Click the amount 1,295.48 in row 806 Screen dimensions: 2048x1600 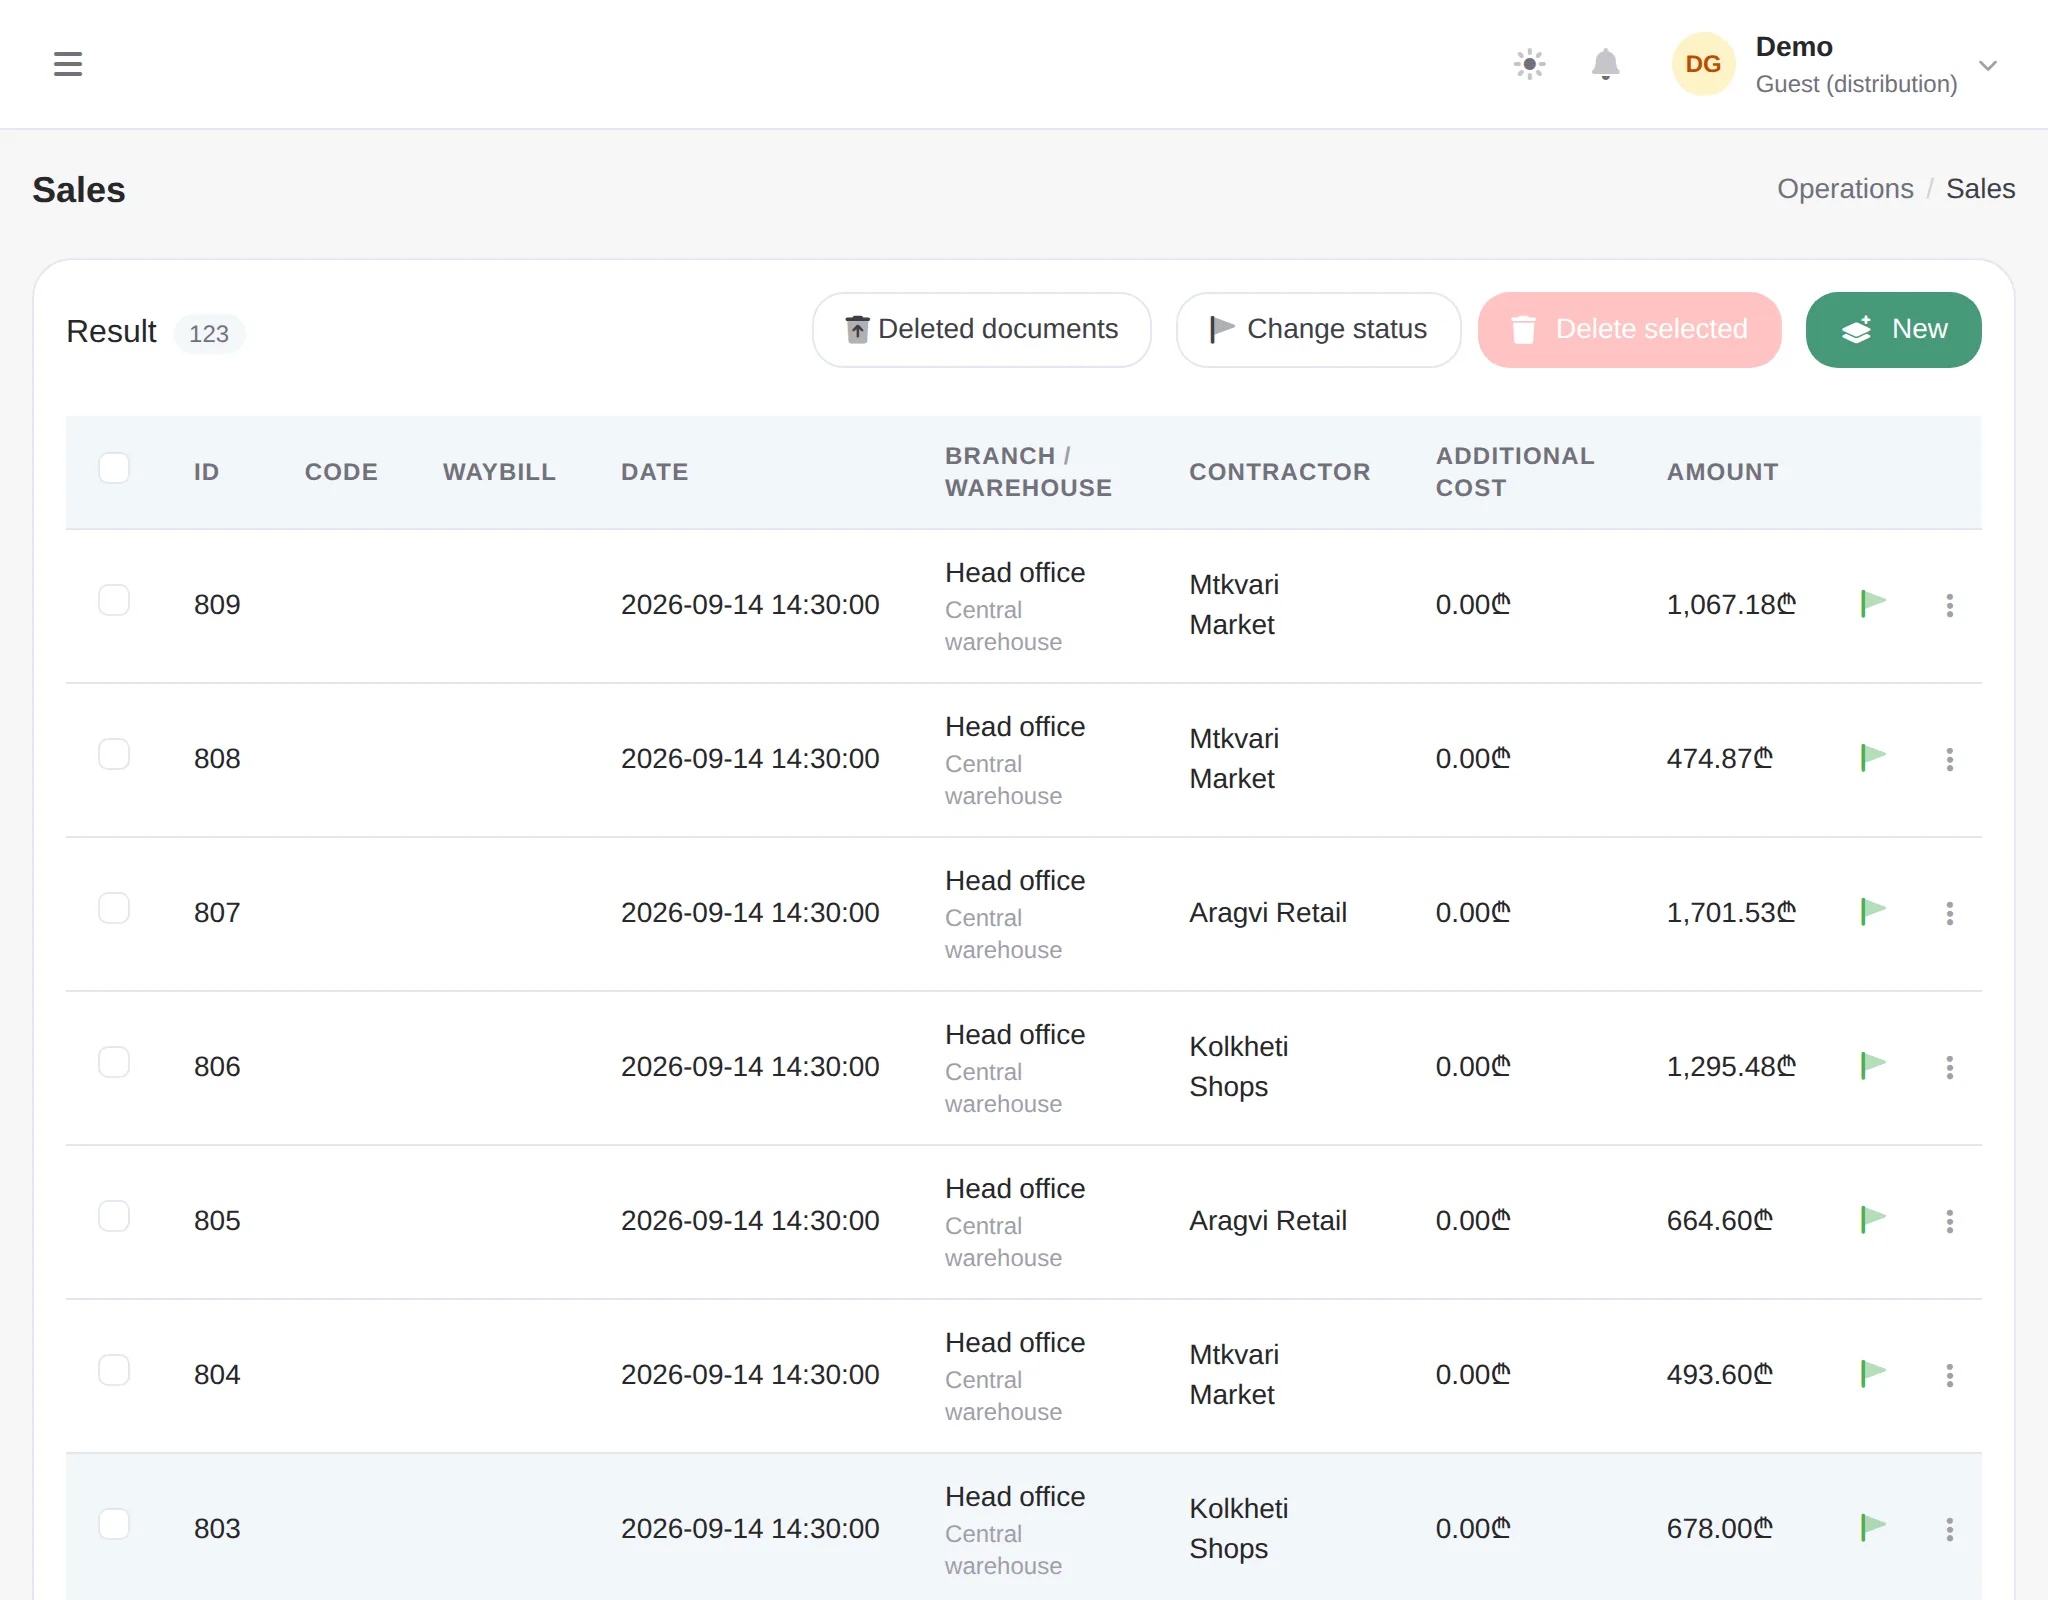pyautogui.click(x=1731, y=1067)
